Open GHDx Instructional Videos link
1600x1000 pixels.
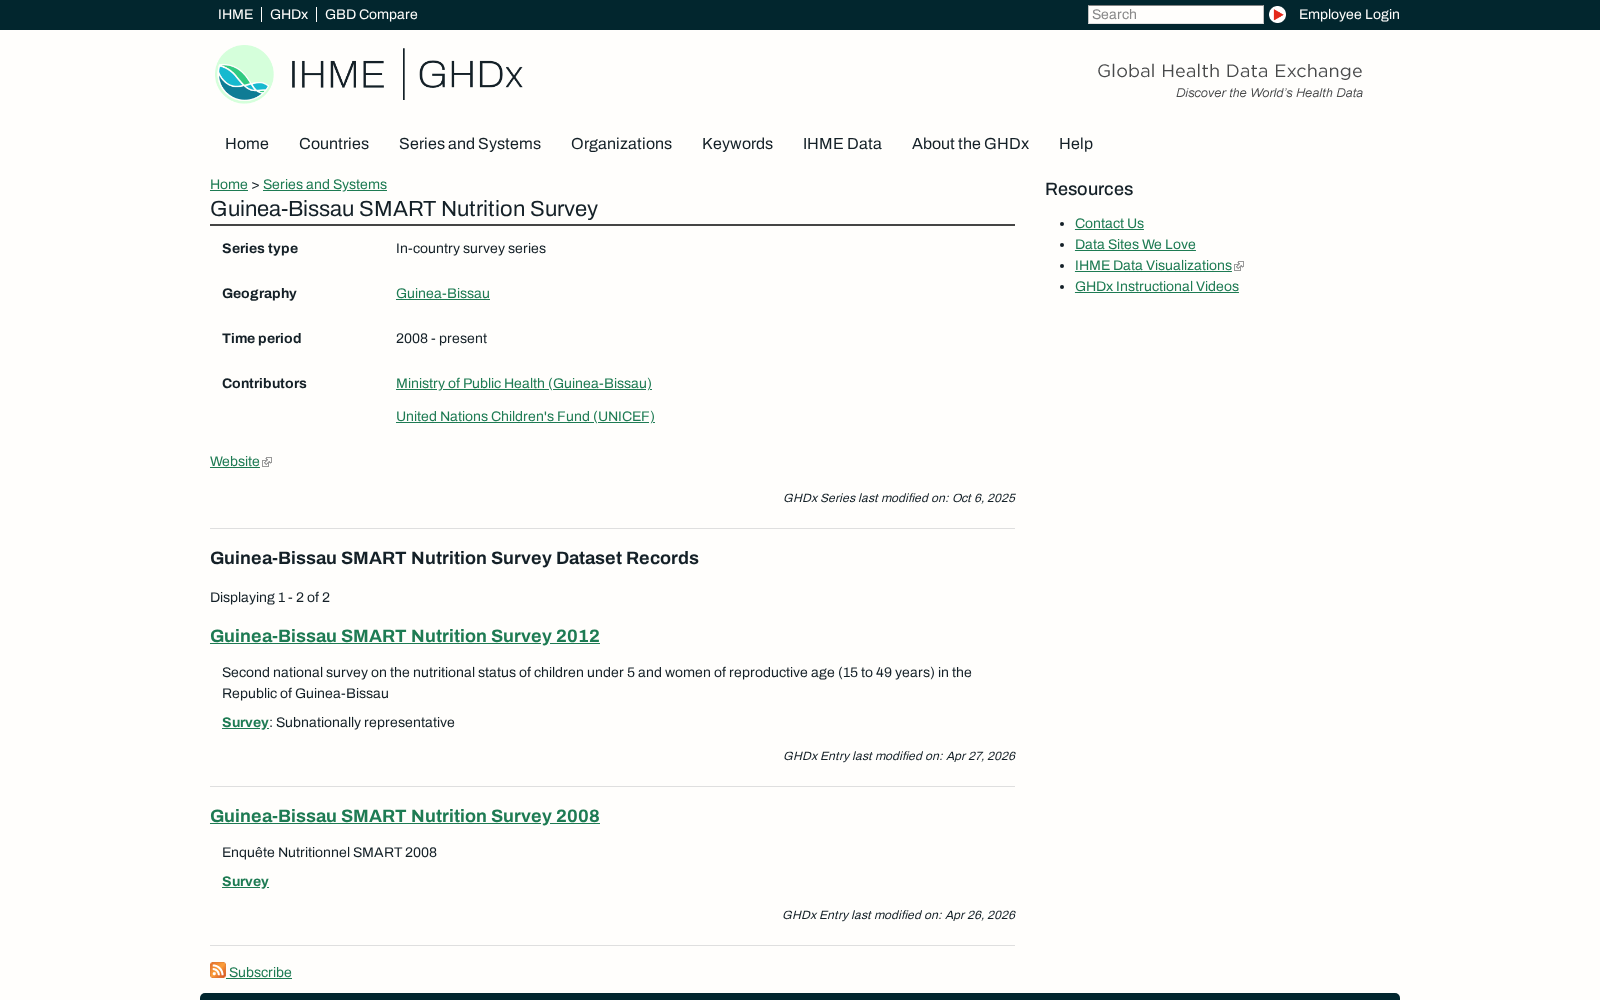pyautogui.click(x=1157, y=286)
